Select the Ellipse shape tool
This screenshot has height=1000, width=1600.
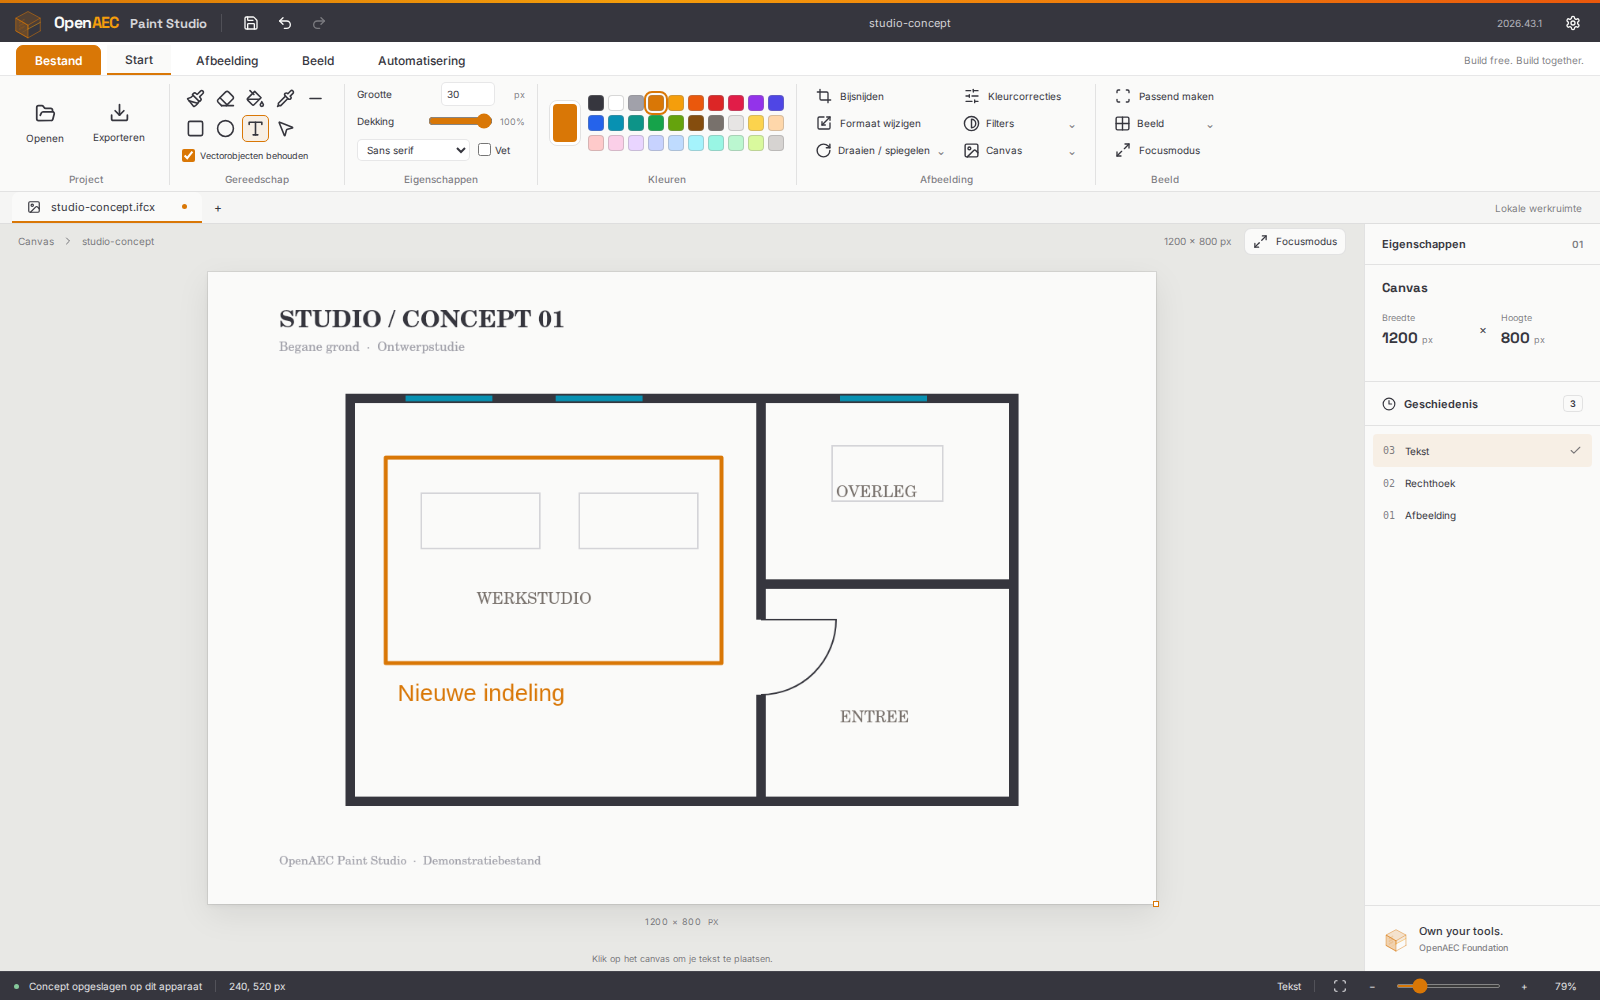(x=226, y=128)
